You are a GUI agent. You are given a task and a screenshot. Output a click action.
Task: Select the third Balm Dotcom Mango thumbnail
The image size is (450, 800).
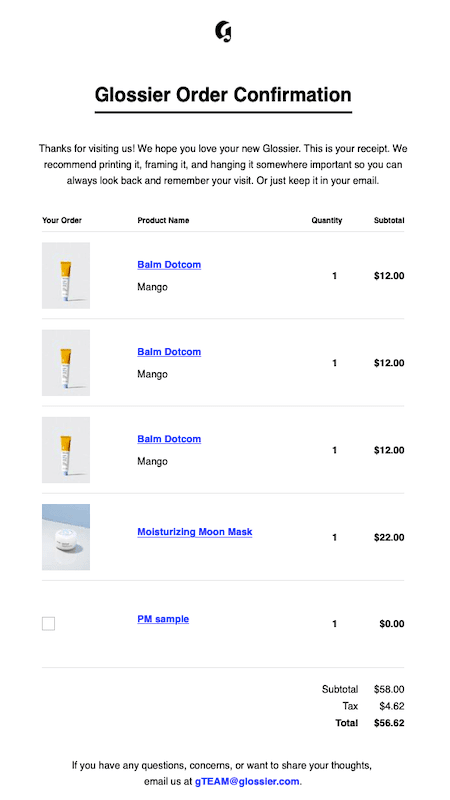(x=66, y=450)
